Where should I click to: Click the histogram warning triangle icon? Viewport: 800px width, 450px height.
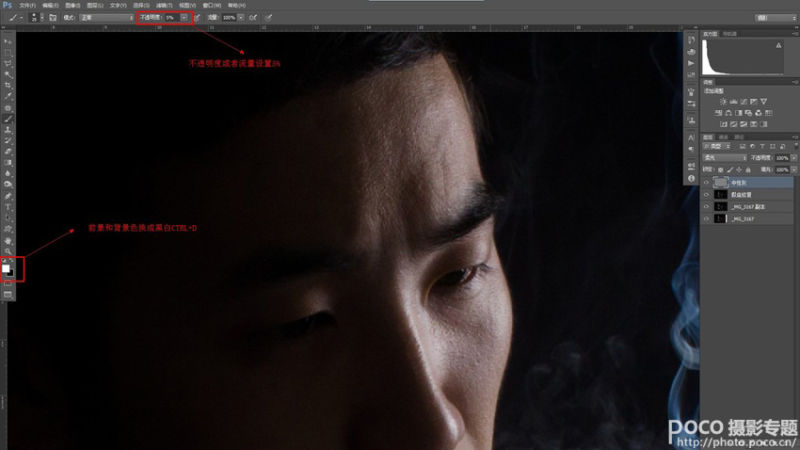(x=780, y=46)
